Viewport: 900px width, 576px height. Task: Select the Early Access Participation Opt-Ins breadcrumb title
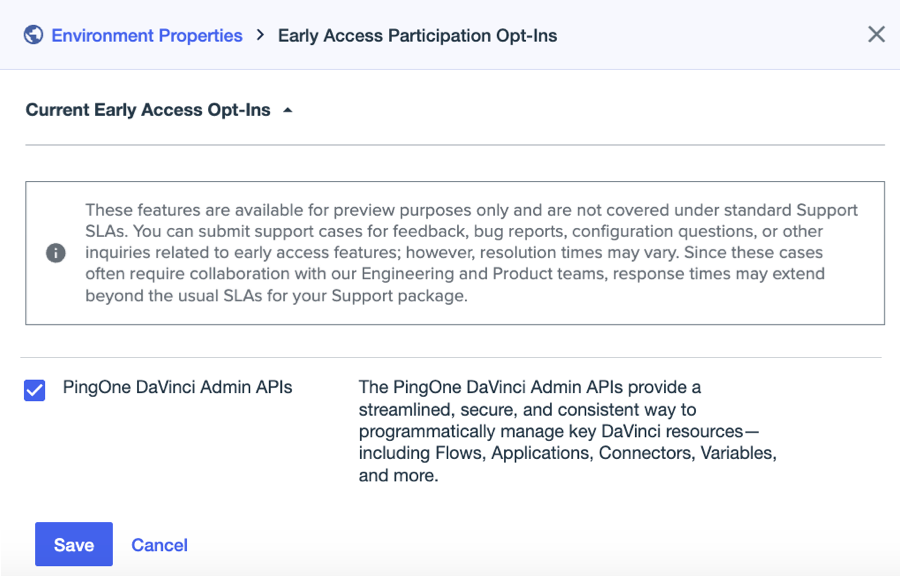417,36
